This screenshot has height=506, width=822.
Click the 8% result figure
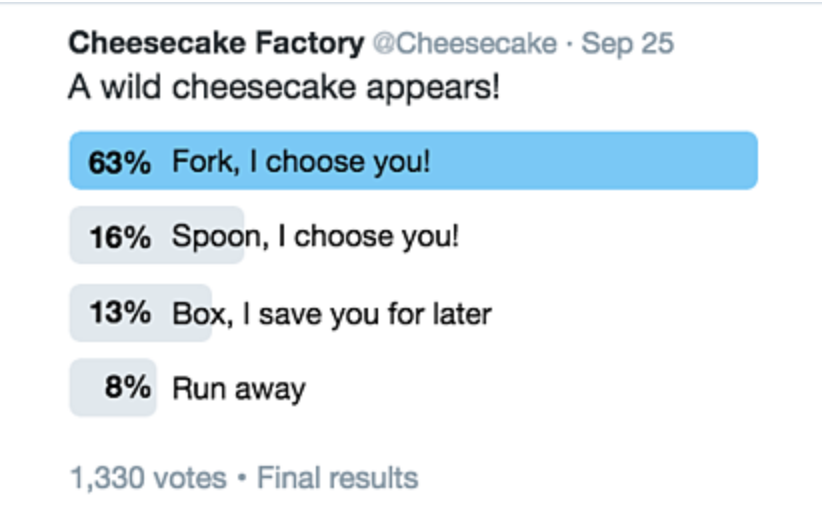click(x=127, y=388)
